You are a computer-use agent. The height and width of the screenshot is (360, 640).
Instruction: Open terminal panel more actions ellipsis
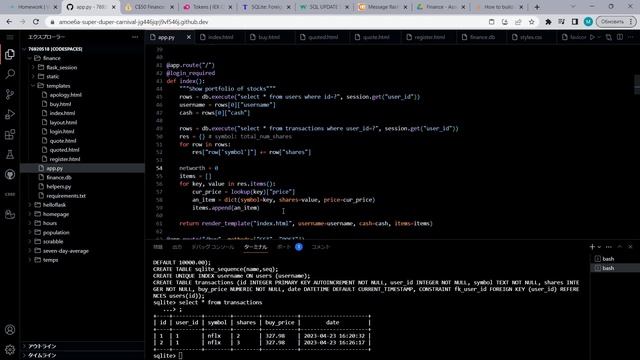(x=609, y=247)
